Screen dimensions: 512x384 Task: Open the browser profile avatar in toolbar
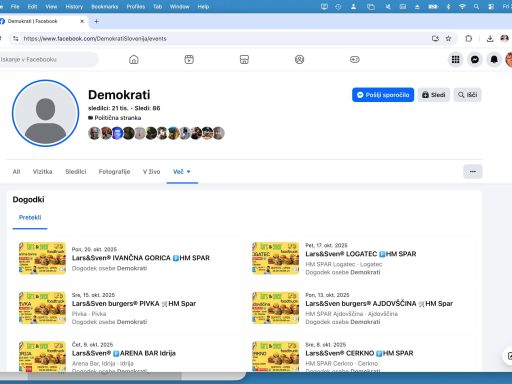pos(504,39)
